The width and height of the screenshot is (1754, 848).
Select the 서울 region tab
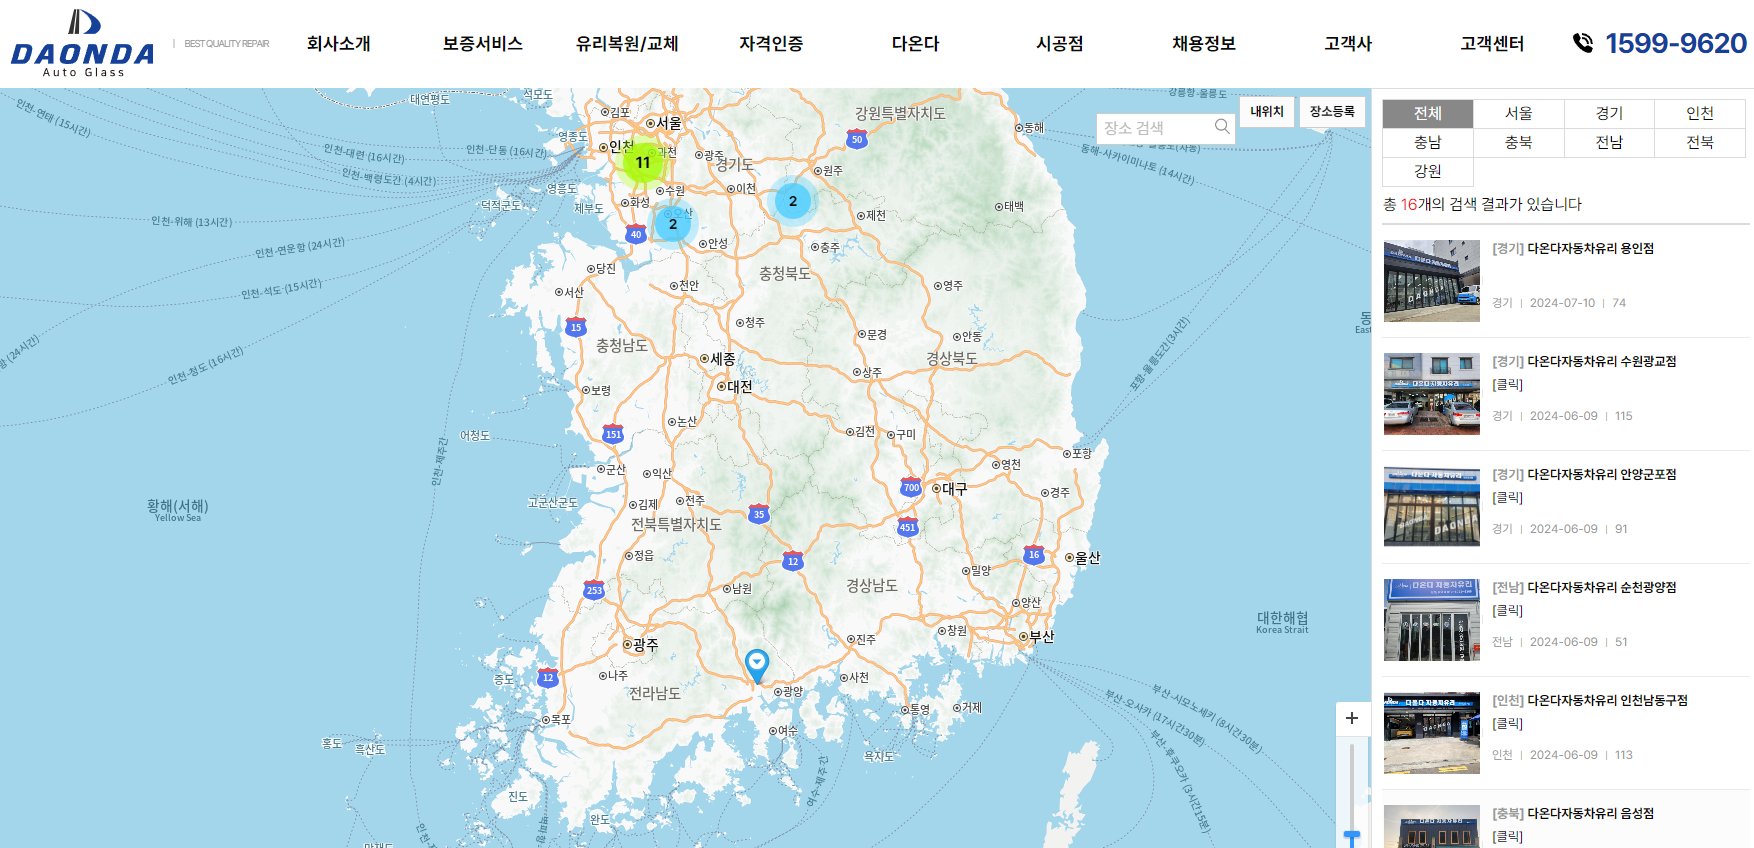[1519, 113]
